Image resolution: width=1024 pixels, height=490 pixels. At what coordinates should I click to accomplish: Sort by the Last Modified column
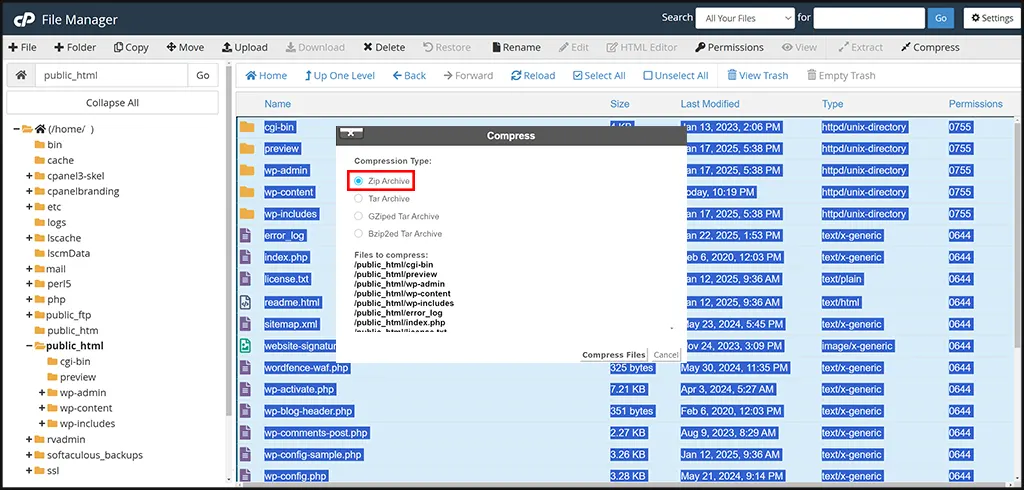[710, 104]
